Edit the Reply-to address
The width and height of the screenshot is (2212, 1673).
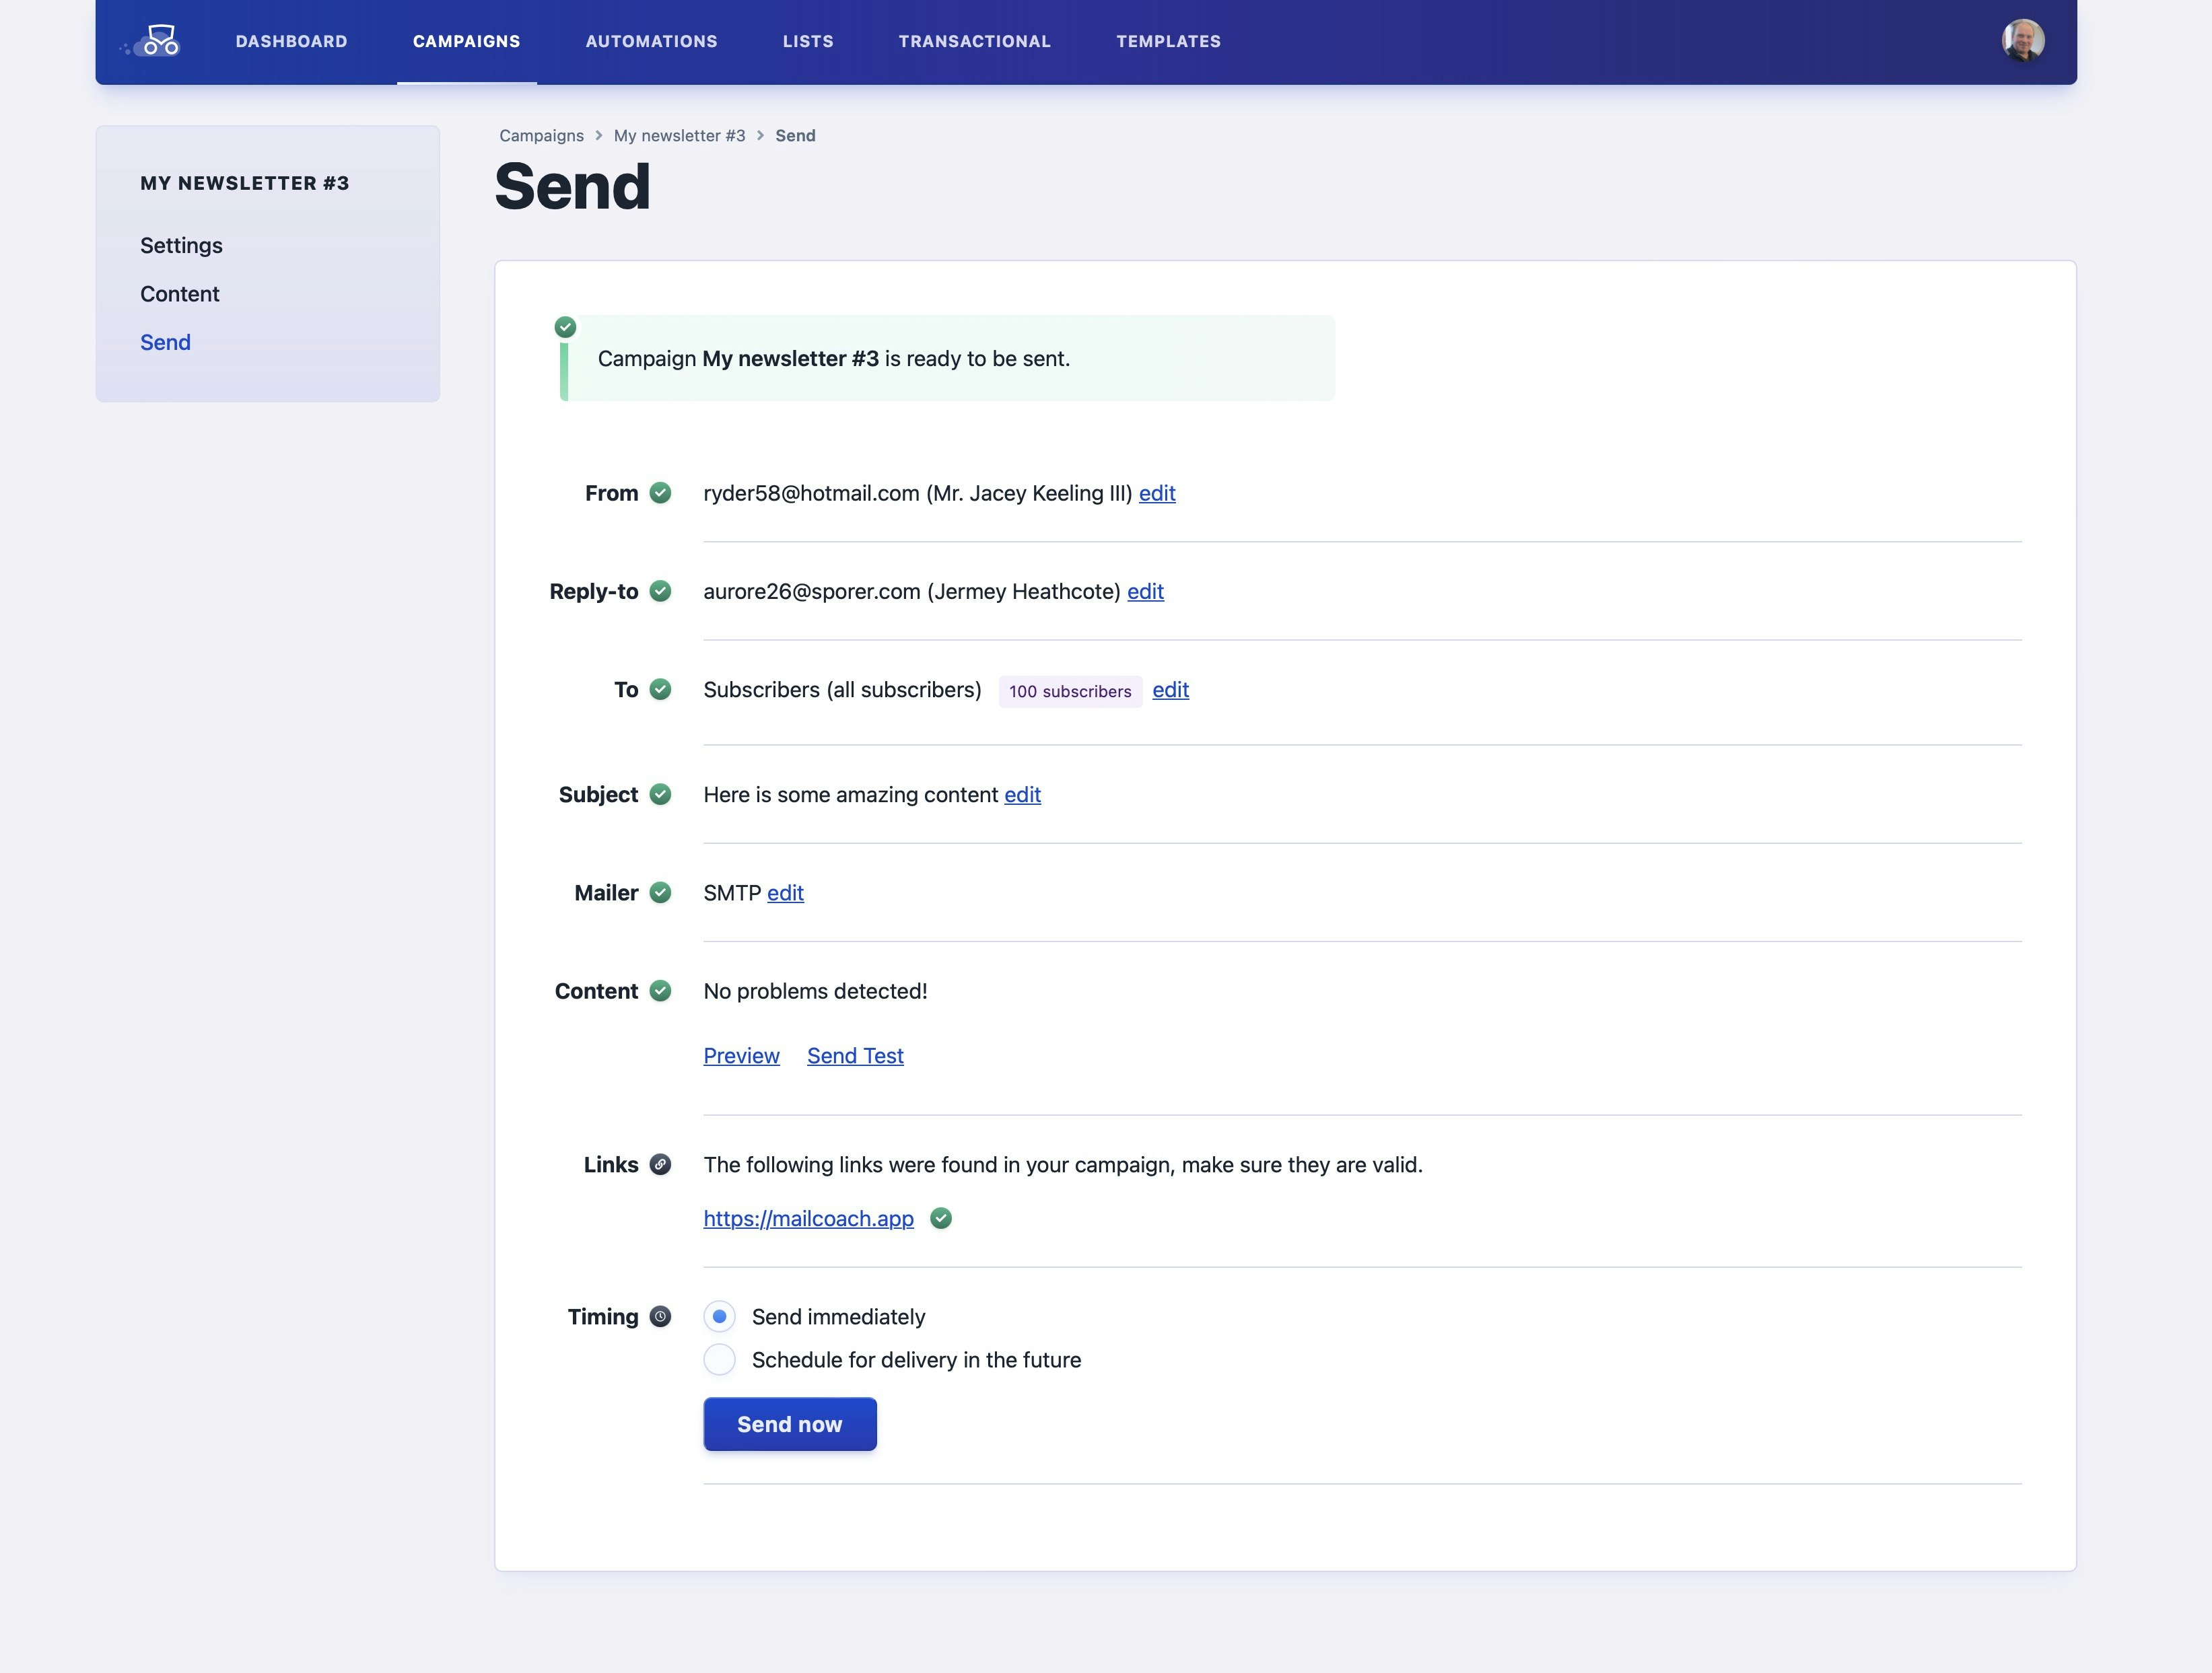[1145, 592]
